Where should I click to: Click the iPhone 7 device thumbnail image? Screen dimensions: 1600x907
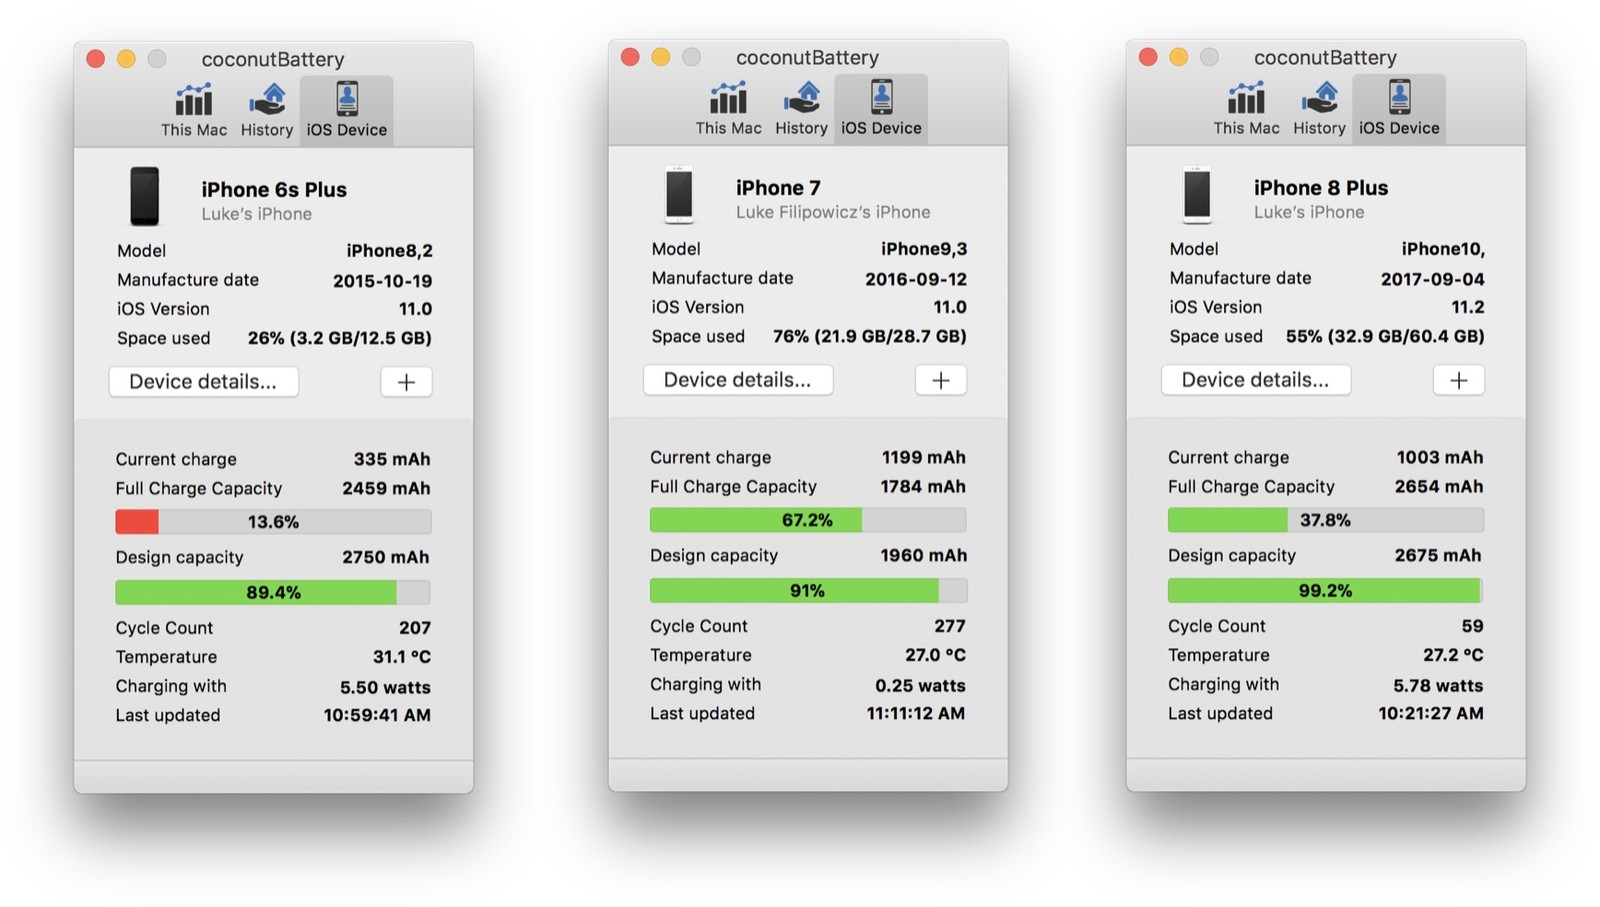coord(679,195)
